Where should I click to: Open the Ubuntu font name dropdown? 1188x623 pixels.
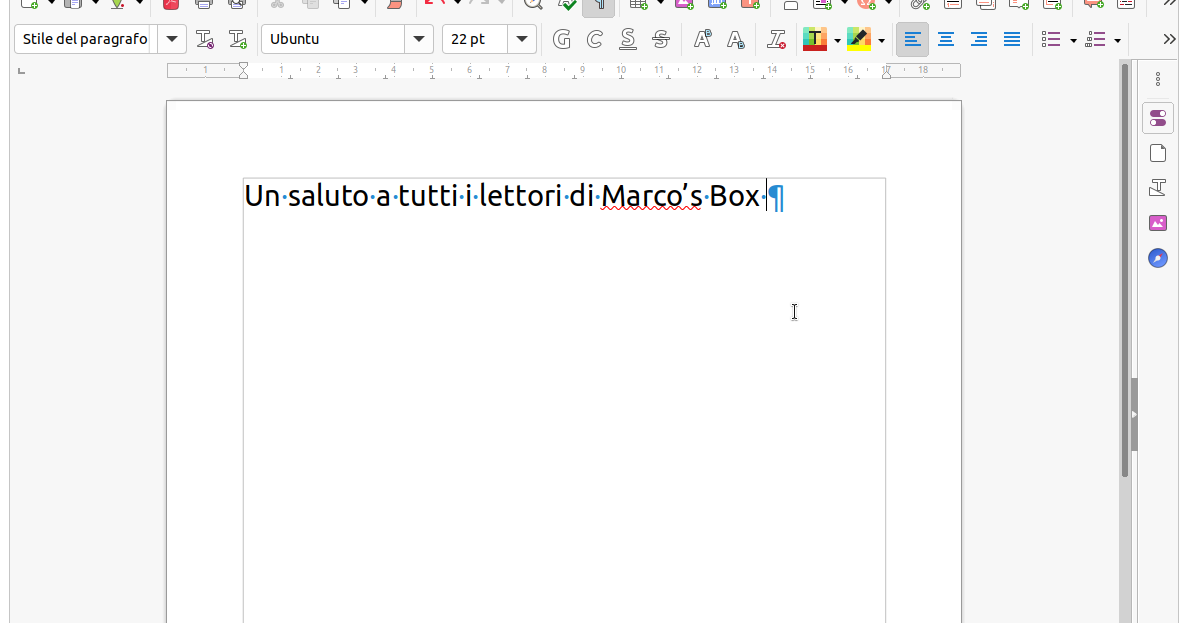coord(419,39)
